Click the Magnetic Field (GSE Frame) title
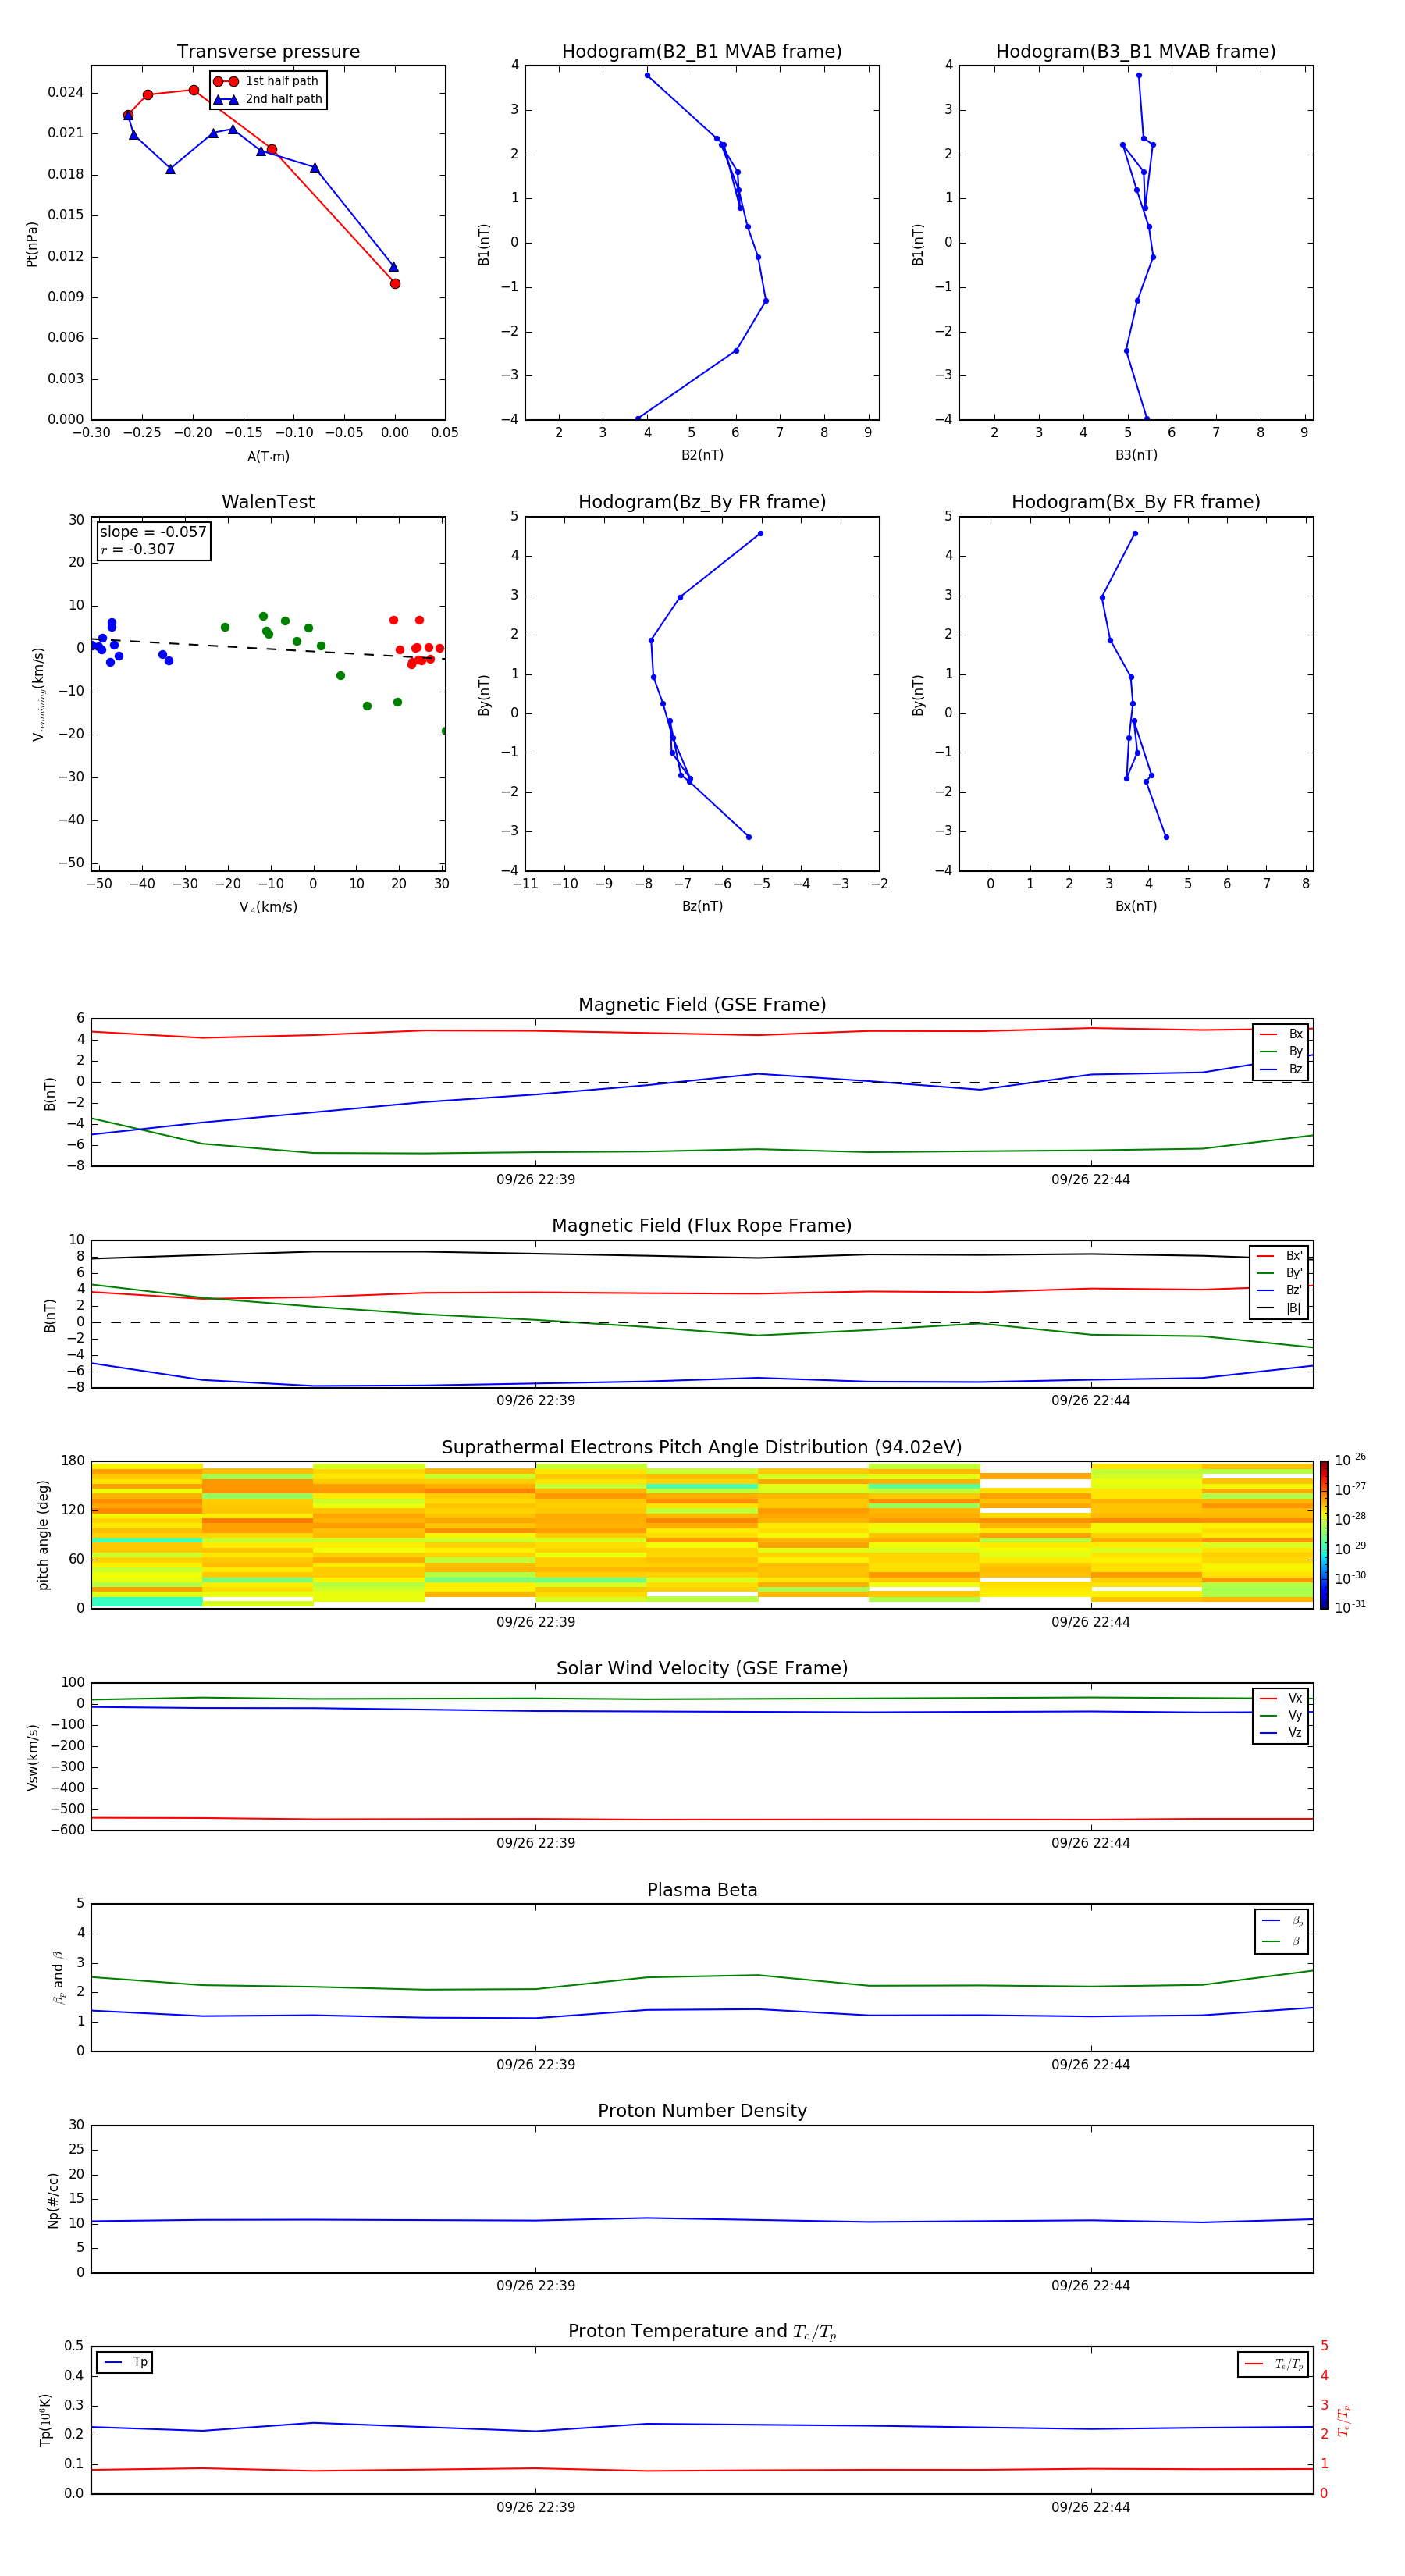 [x=702, y=1005]
